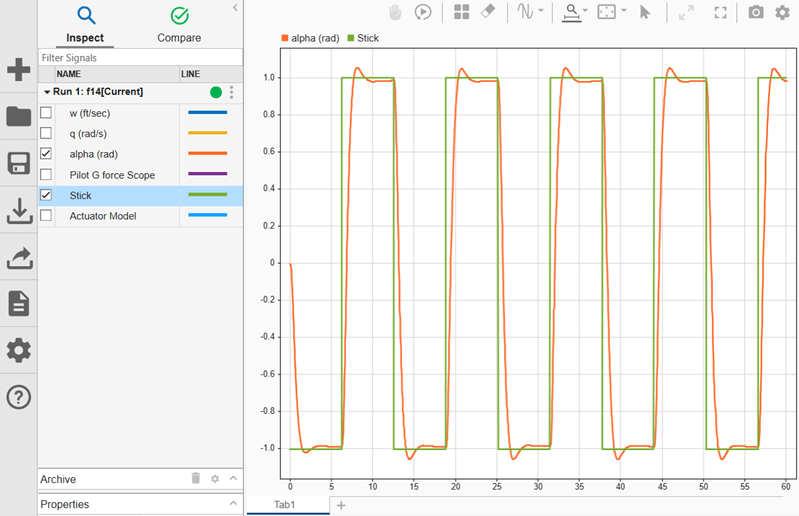Select the Actuator Model signal row
Image resolution: width=799 pixels, height=516 pixels.
pos(141,216)
